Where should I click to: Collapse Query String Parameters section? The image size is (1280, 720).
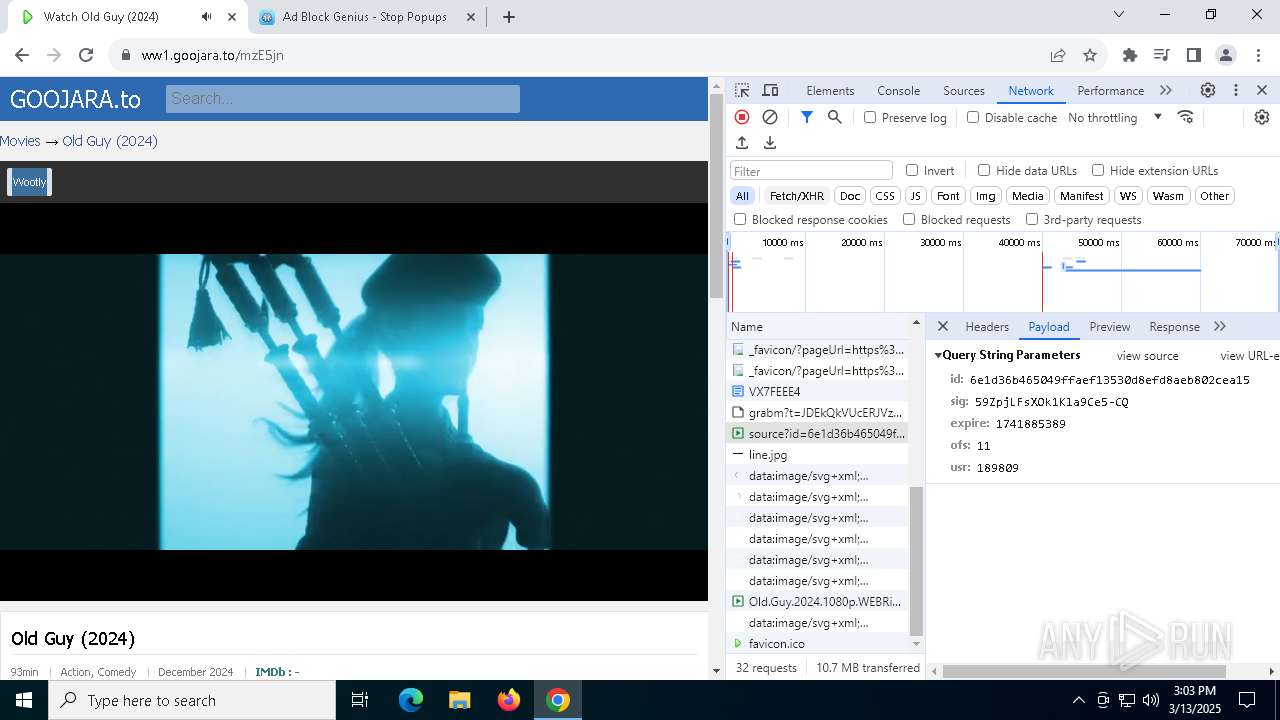[x=939, y=355]
